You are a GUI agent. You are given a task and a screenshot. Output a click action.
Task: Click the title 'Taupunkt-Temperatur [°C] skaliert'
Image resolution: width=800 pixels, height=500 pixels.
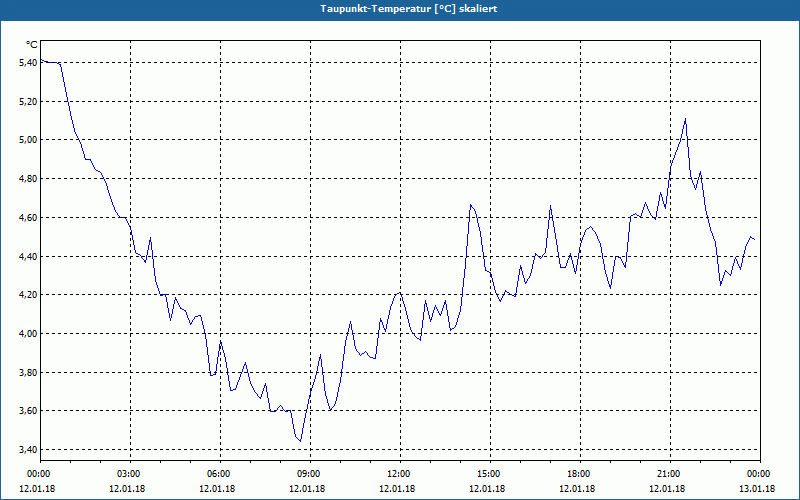tap(409, 9)
